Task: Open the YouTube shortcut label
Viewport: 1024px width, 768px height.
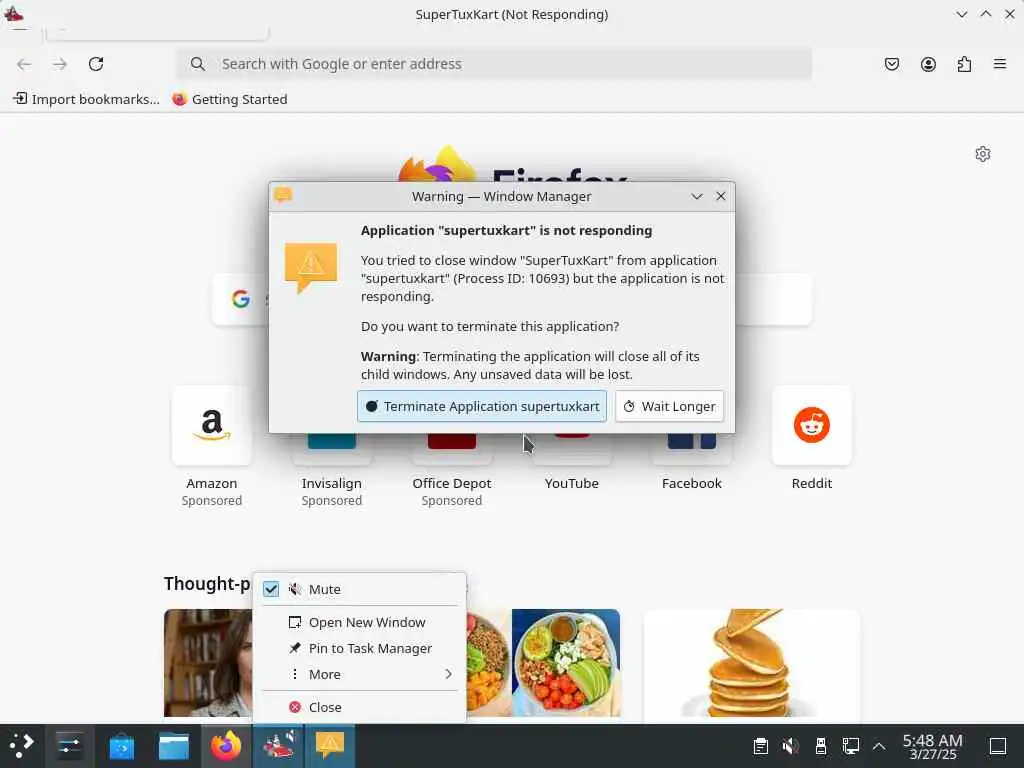Action: click(571, 483)
